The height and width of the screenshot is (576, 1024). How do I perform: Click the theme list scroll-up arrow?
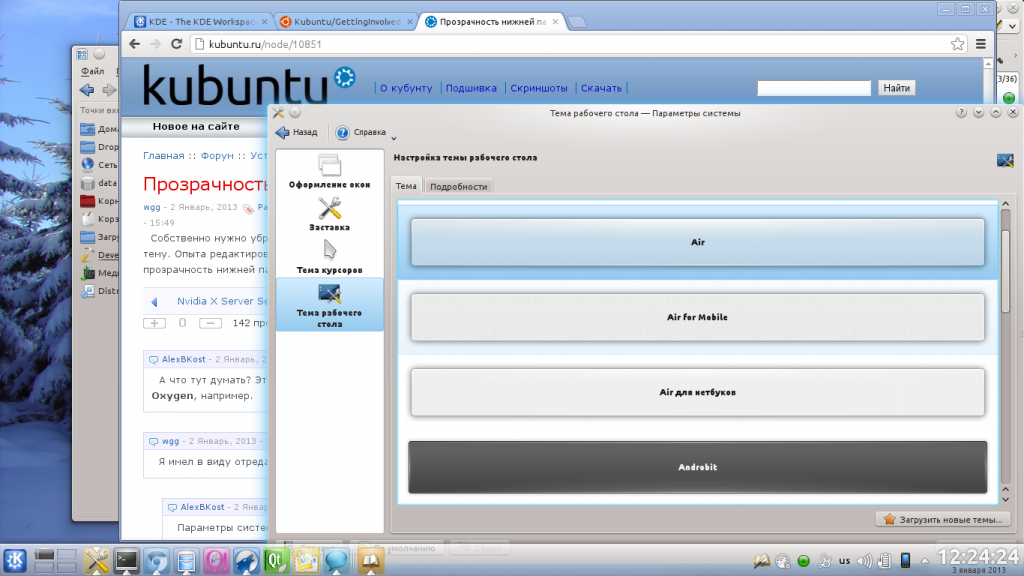pyautogui.click(x=1006, y=204)
